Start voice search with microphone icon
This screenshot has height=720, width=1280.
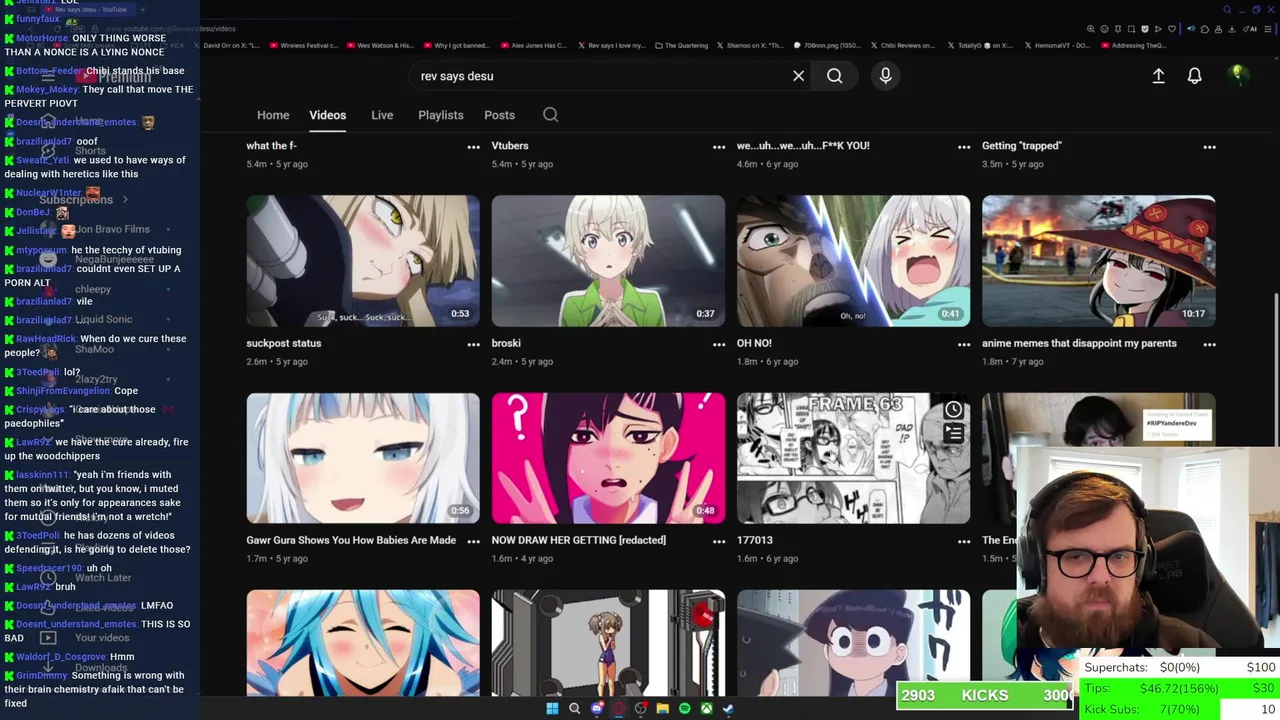click(x=885, y=76)
